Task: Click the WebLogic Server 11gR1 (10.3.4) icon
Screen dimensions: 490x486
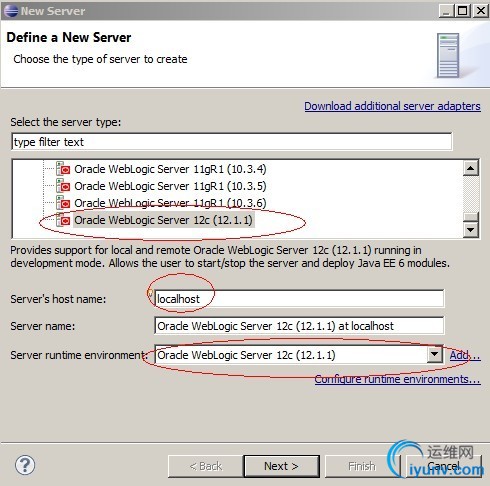Action: (63, 169)
